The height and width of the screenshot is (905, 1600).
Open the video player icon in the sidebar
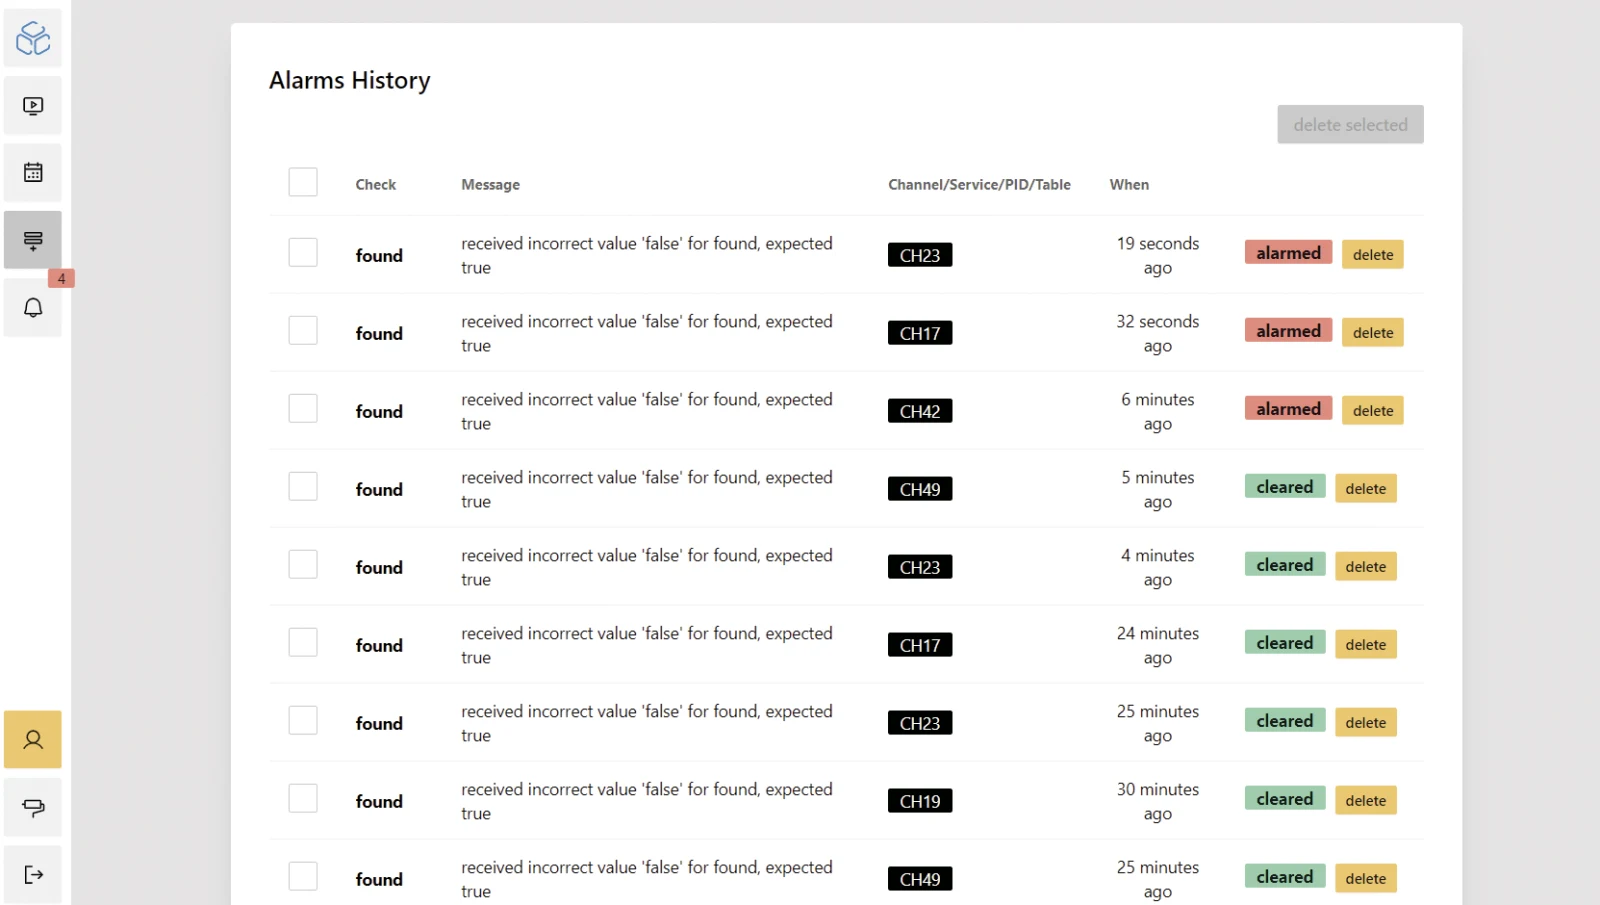pos(33,105)
